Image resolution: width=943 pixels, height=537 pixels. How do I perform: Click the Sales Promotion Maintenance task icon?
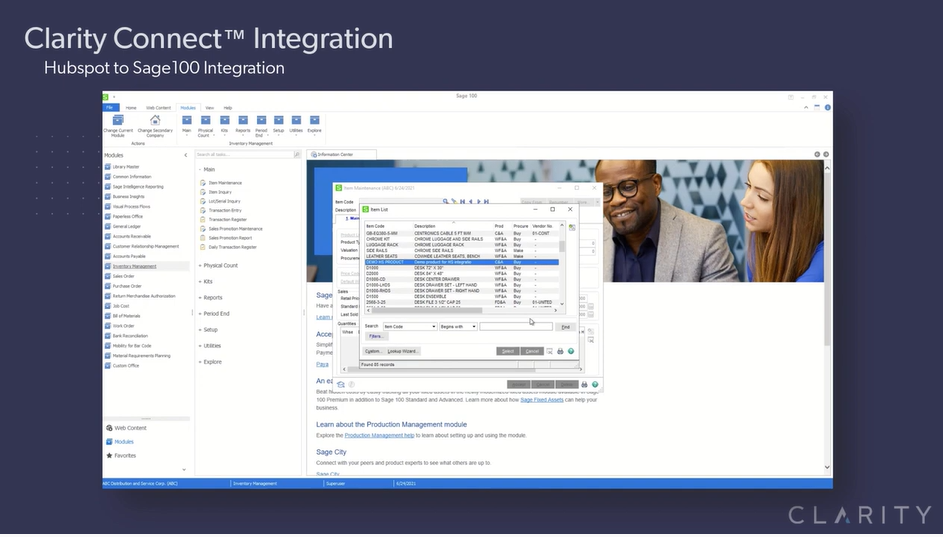203,229
